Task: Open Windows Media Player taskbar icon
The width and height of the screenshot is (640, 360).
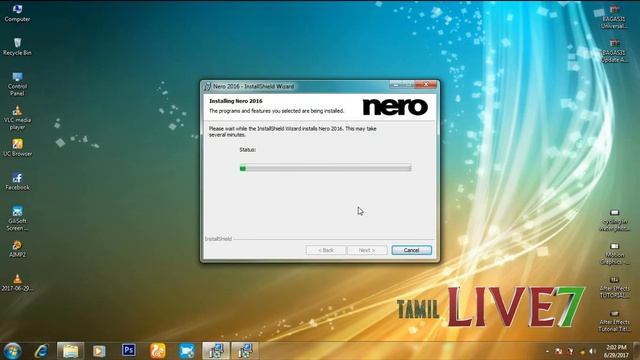Action: point(99,351)
